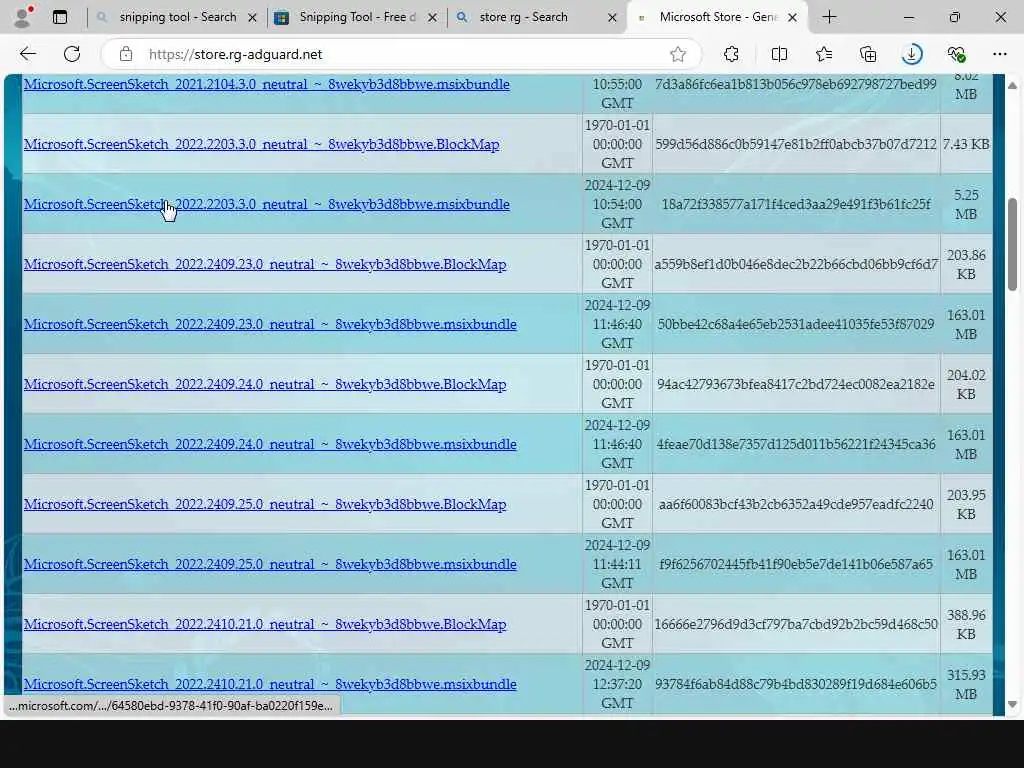This screenshot has height=768, width=1024.
Task: Click the scrollbar down arrow
Action: coord(1012,705)
